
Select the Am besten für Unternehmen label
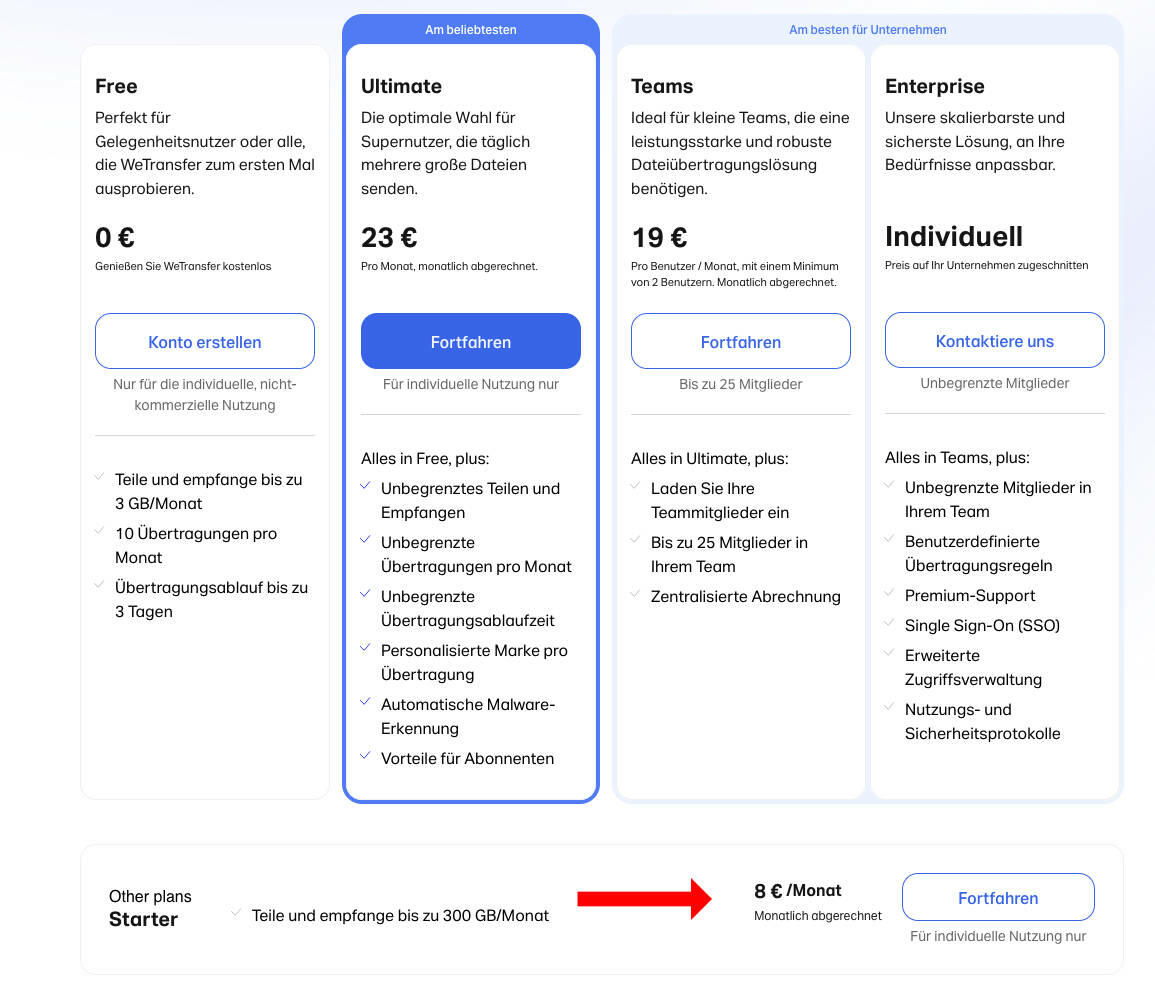click(868, 29)
